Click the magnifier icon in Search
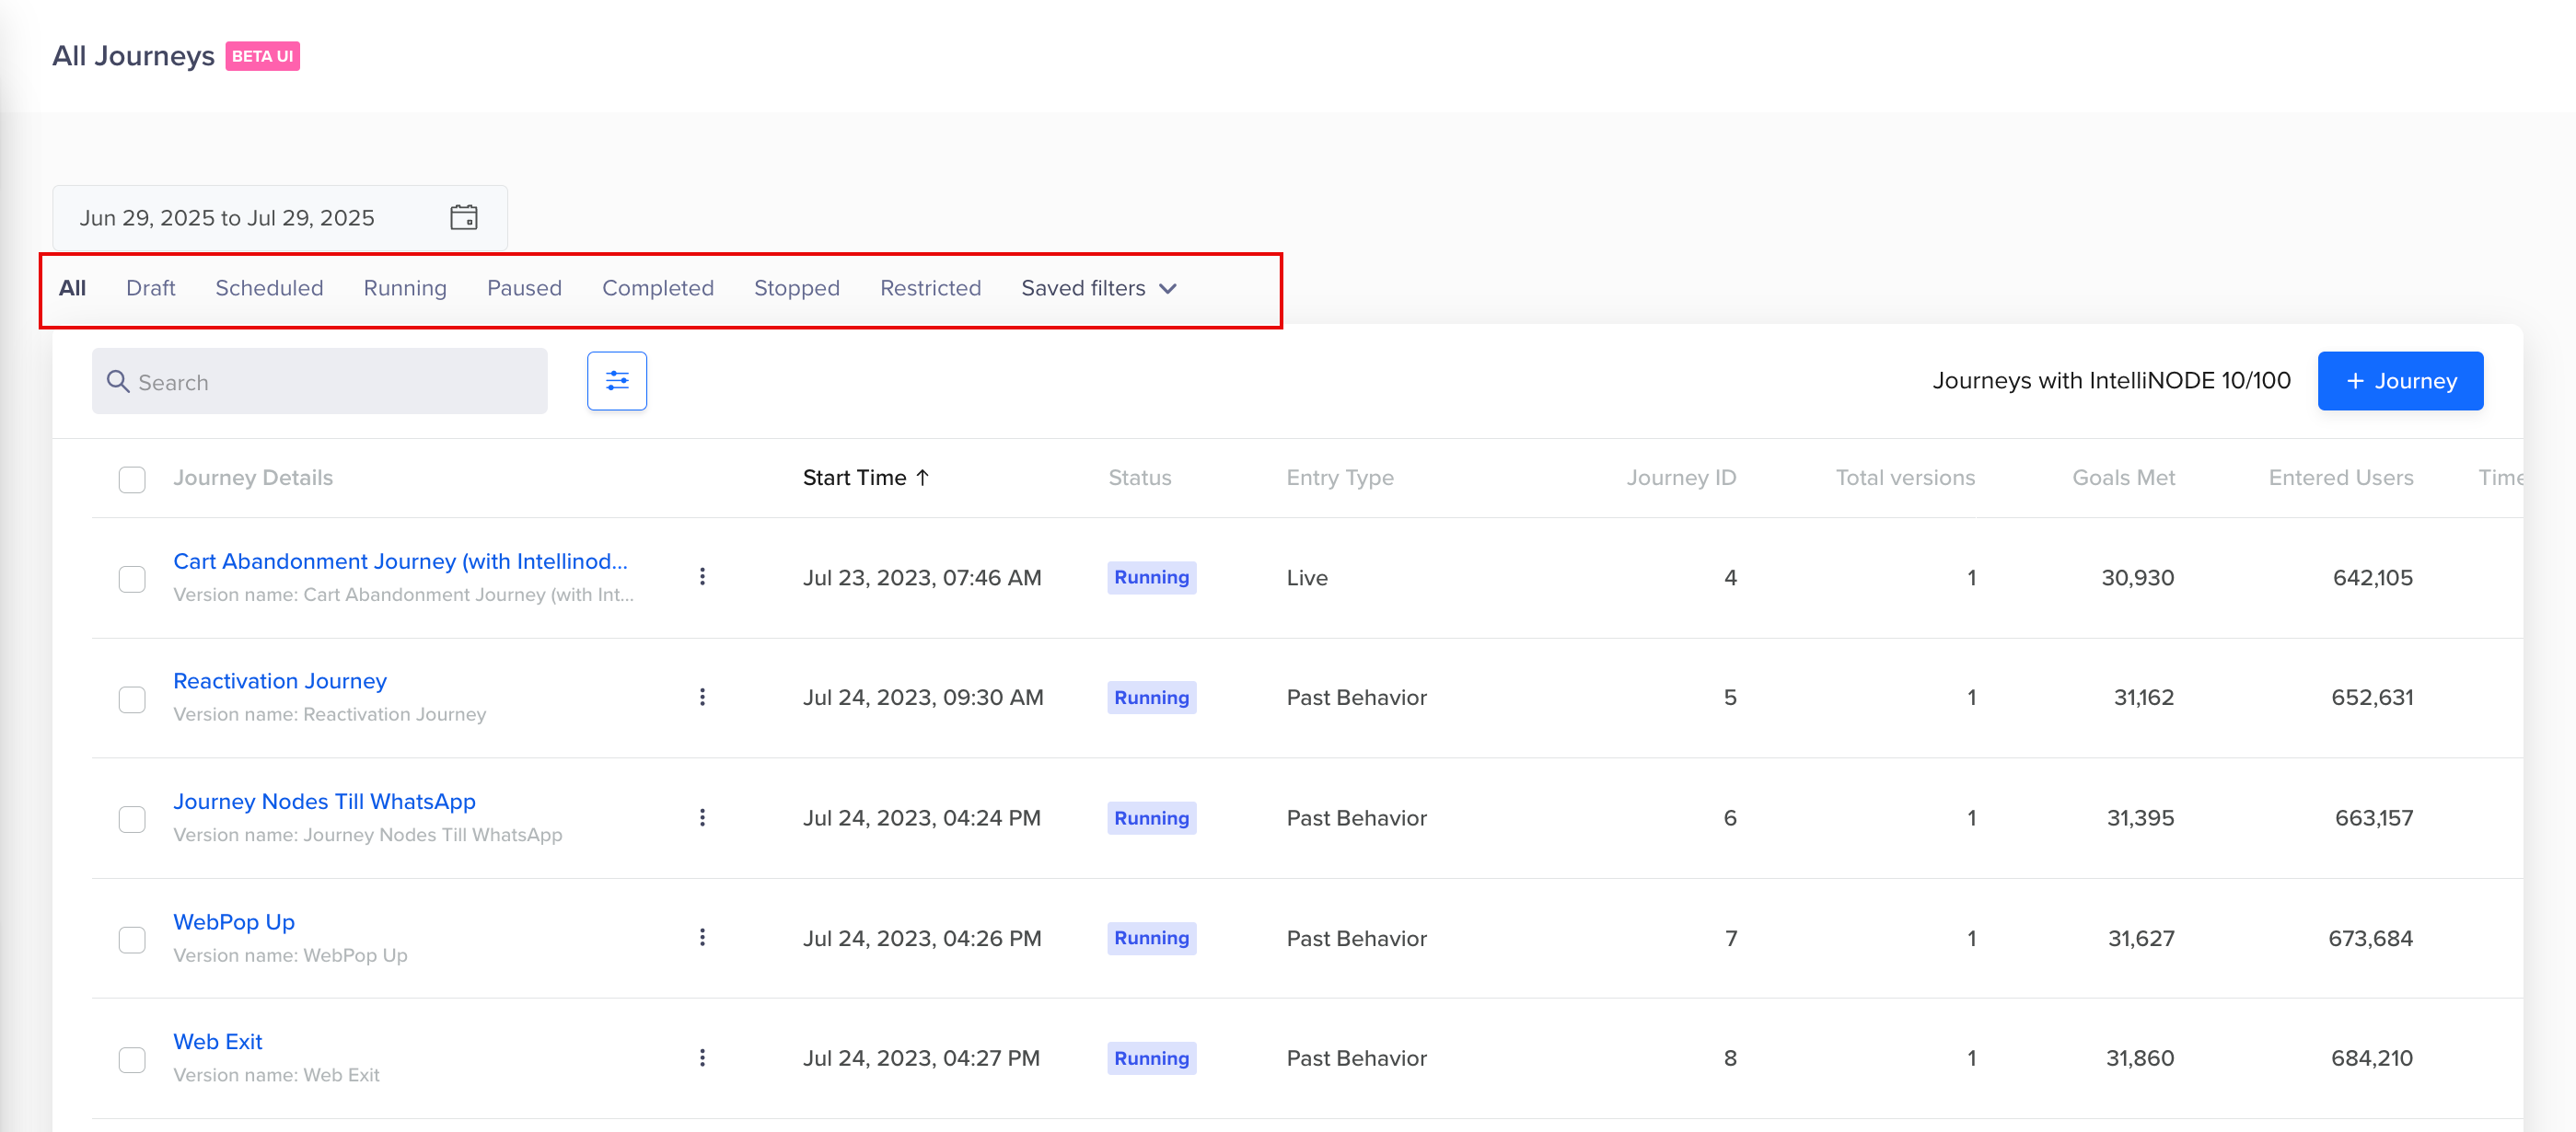This screenshot has width=2576, height=1132. click(118, 382)
